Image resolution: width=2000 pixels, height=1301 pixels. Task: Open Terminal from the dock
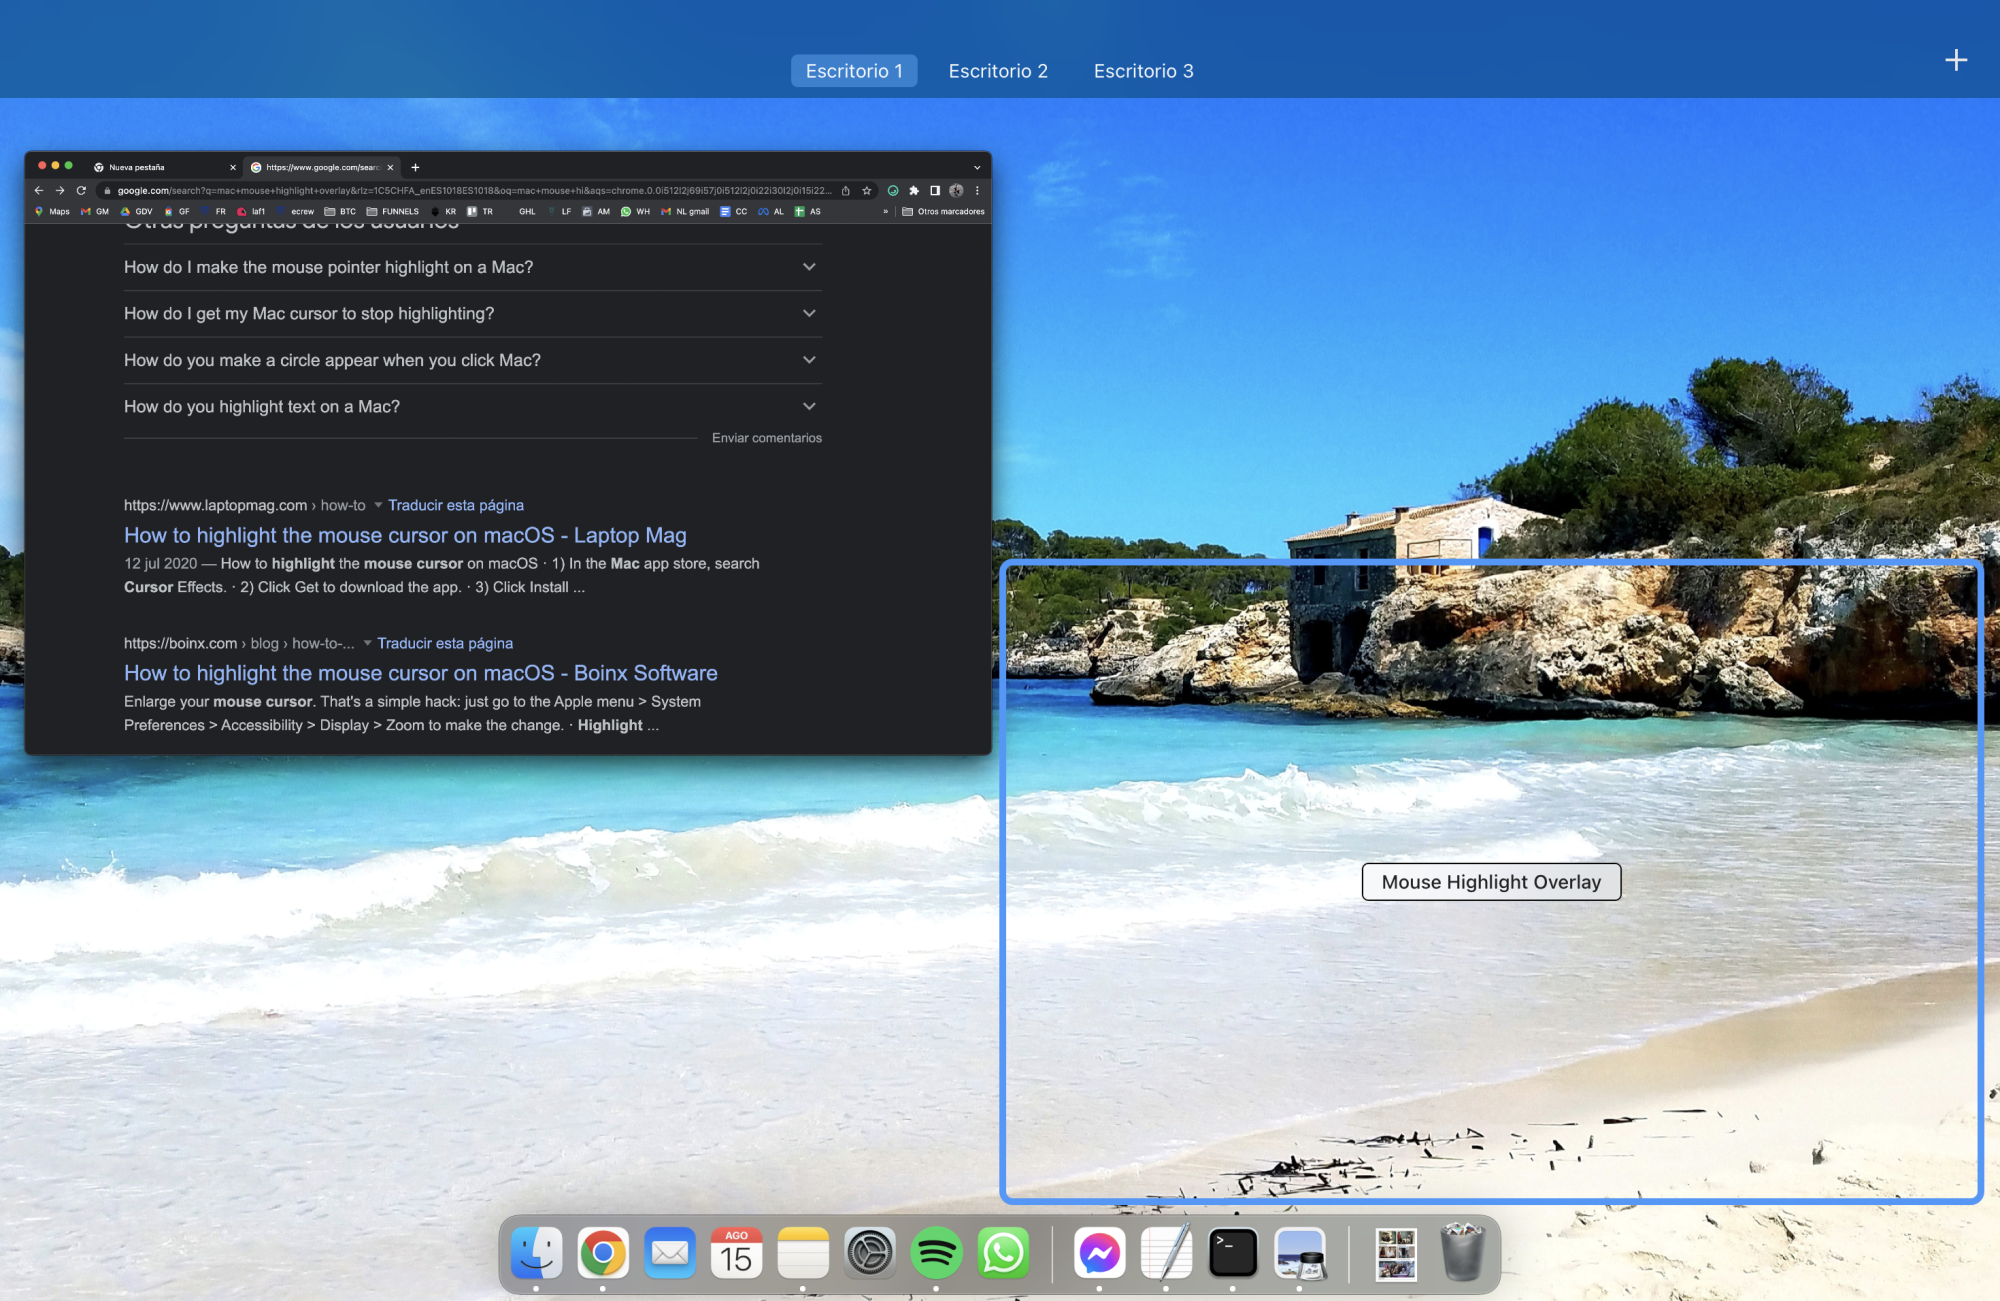click(x=1232, y=1253)
